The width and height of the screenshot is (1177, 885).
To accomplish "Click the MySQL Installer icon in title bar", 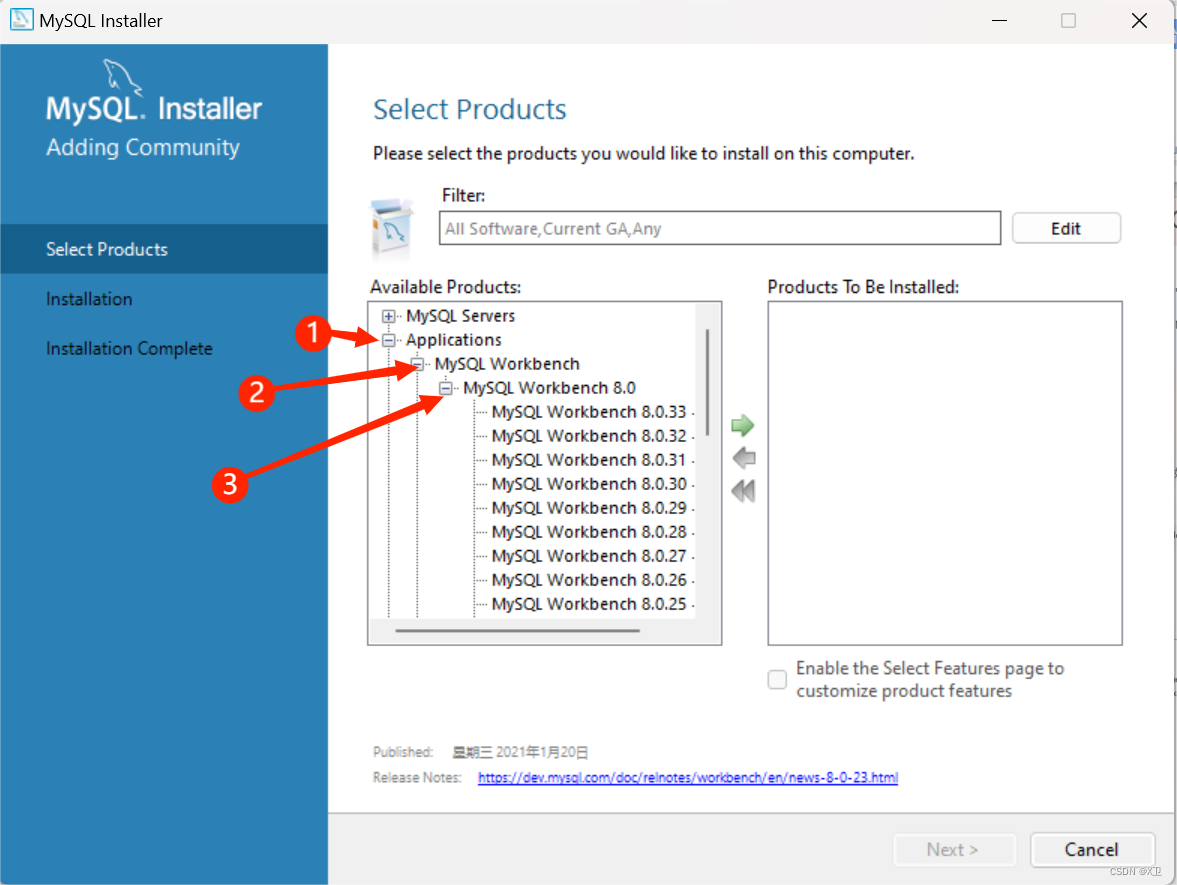I will pyautogui.click(x=20, y=19).
